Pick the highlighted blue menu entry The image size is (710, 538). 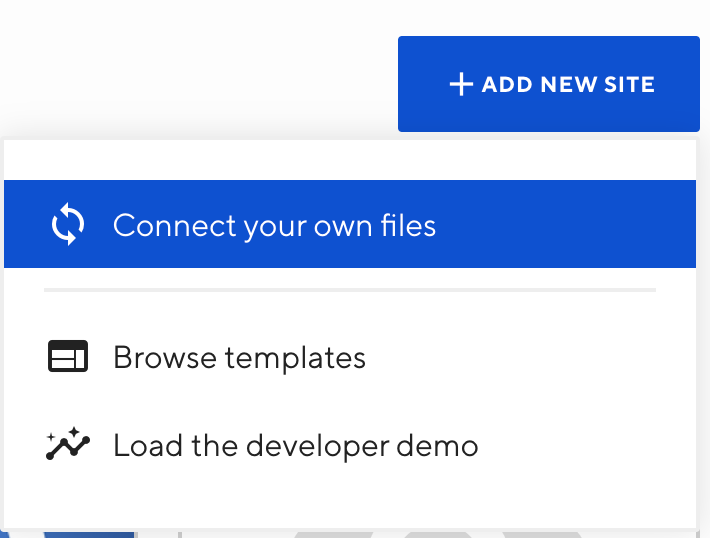[349, 225]
